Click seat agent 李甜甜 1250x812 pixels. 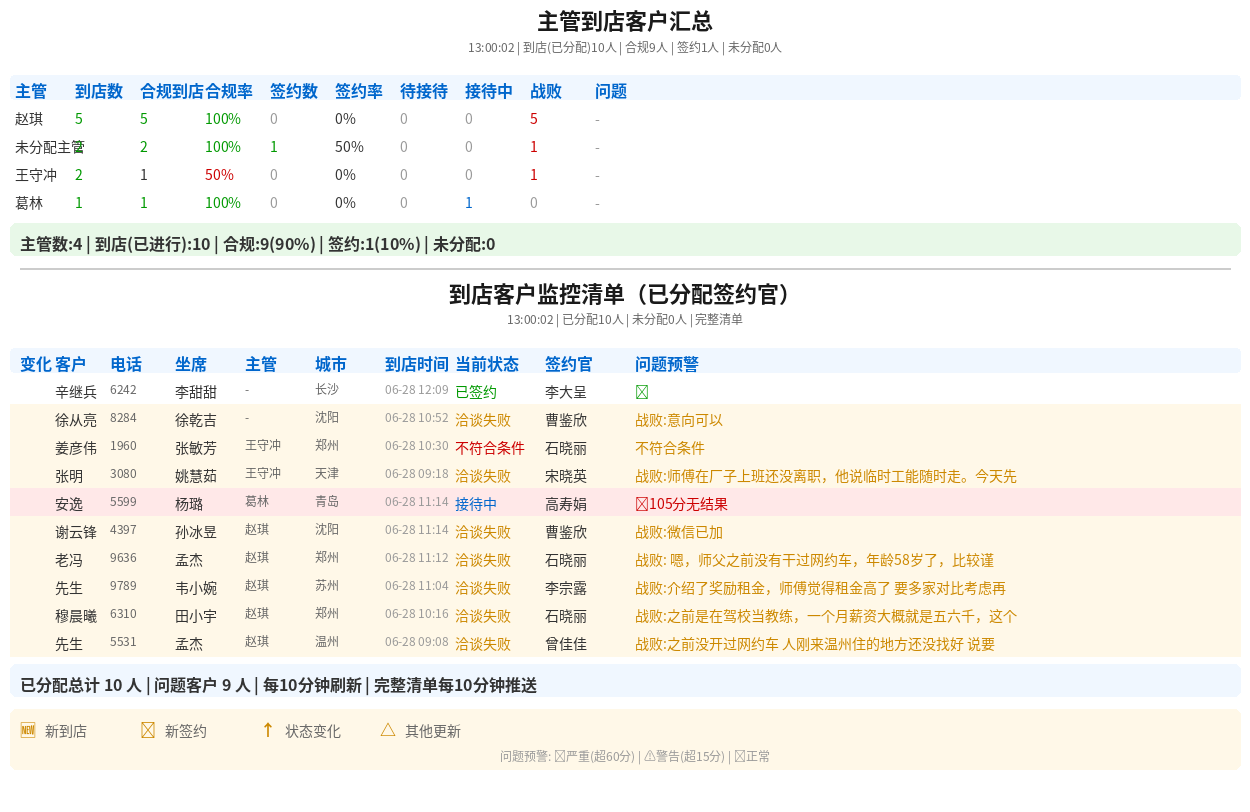196,392
